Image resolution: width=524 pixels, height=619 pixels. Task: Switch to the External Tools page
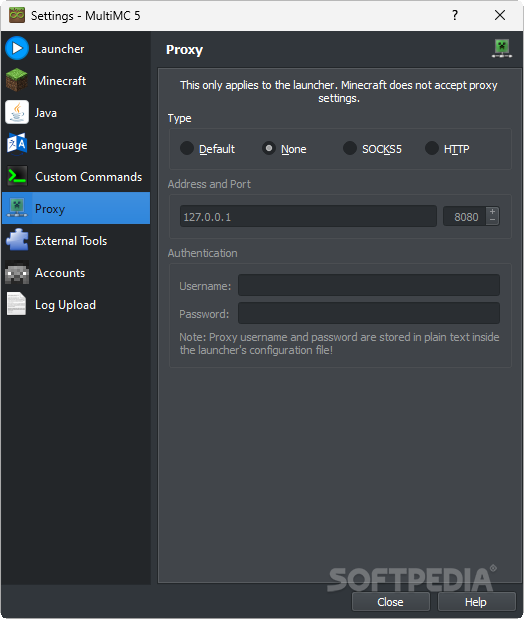click(76, 240)
